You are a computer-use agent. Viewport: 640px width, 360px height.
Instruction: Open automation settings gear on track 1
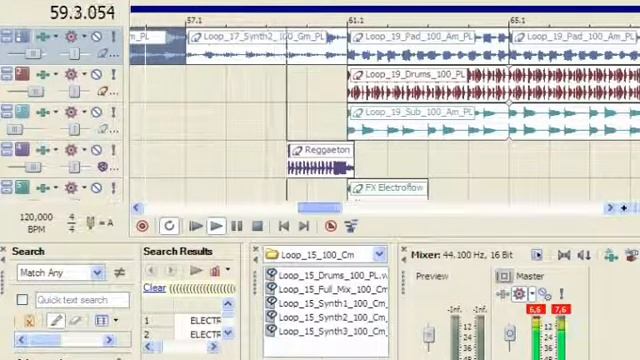[x=71, y=37]
